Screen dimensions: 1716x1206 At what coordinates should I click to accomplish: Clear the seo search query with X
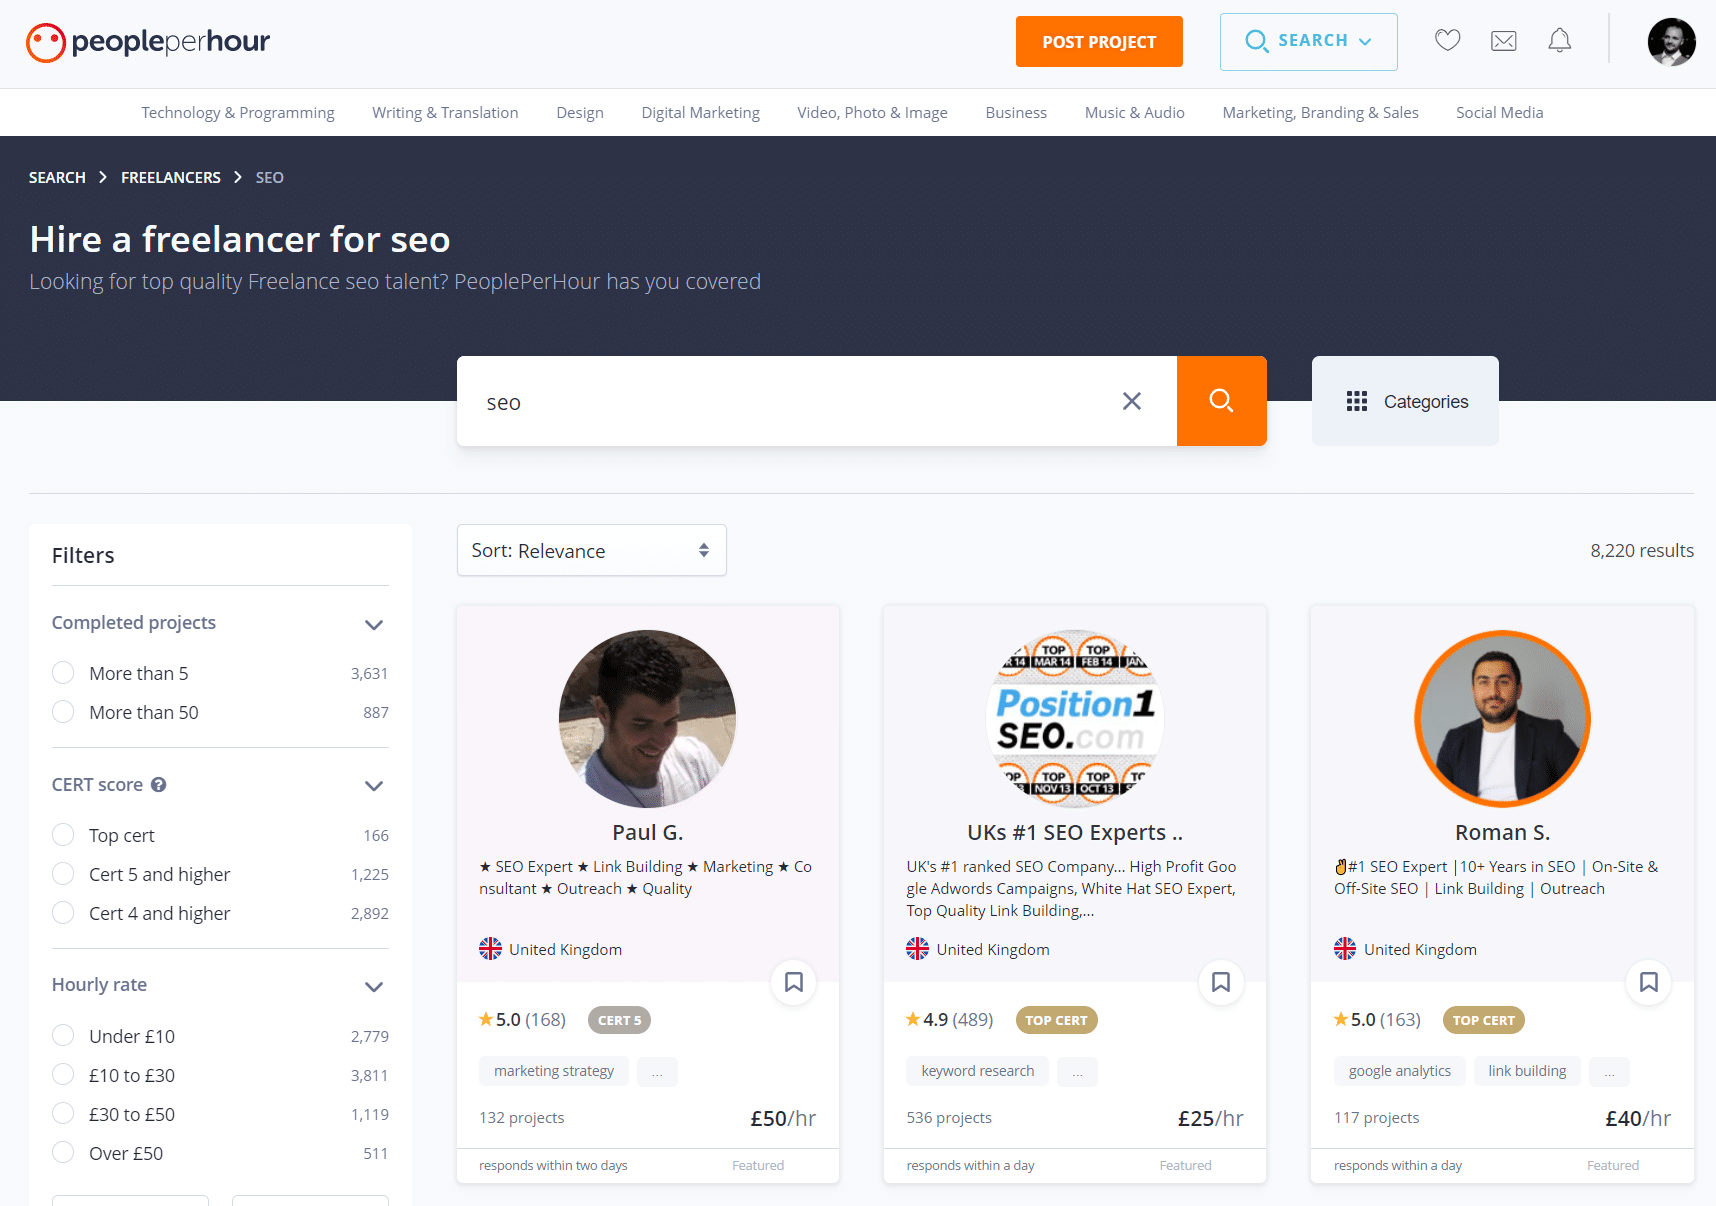click(1131, 401)
